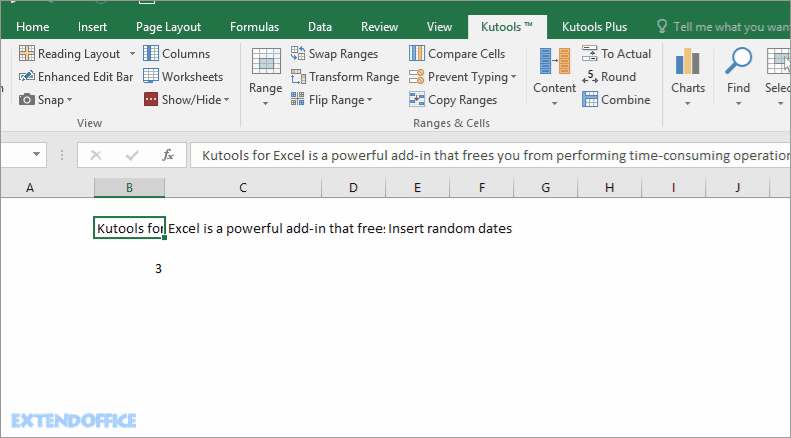Expand the Snap dropdown arrow
791x438 pixels.
click(x=70, y=100)
